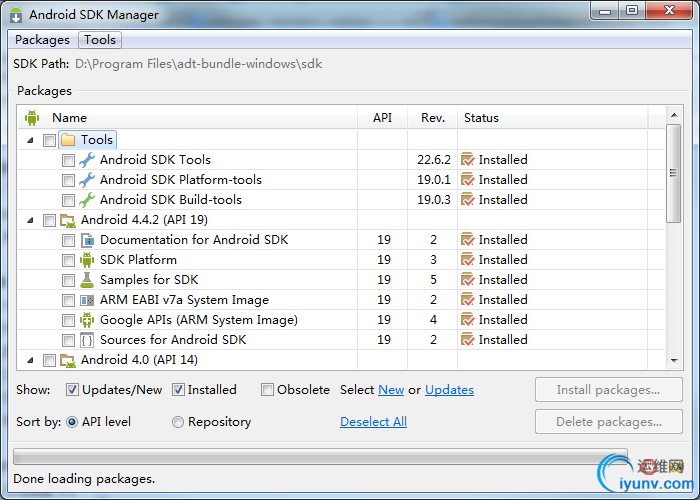Screen dimensions: 700x500
Task: Click the Install packages button
Action: point(608,390)
